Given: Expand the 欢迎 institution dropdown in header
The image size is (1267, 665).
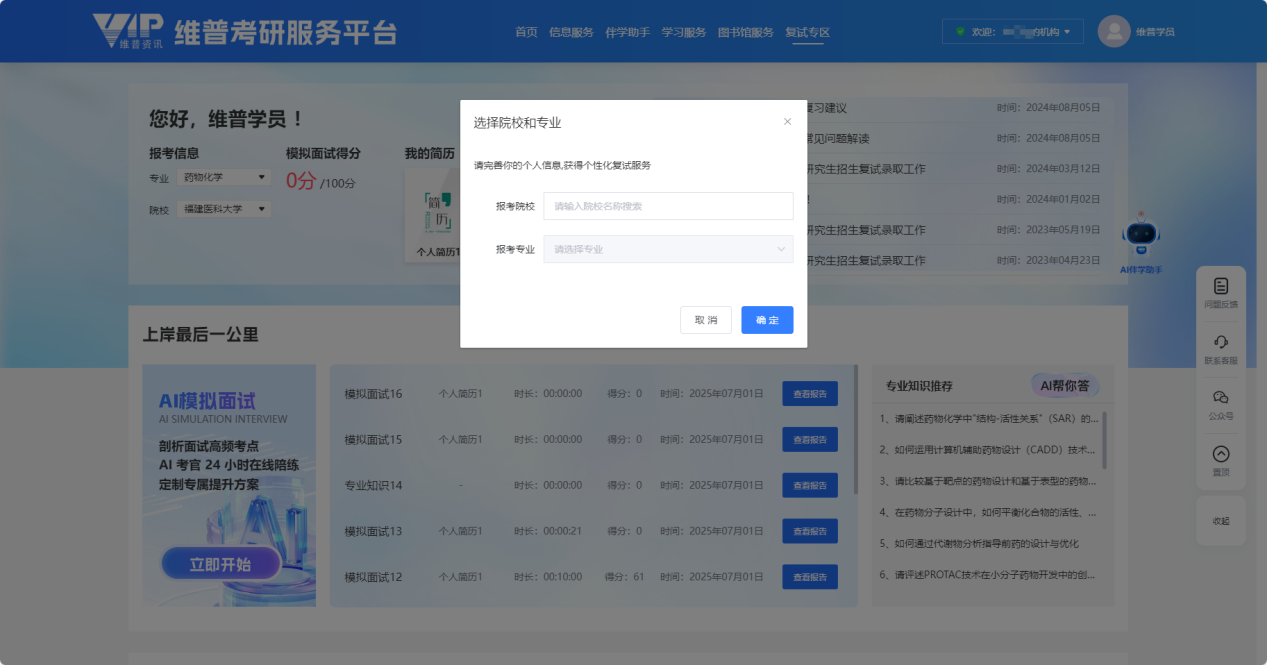Looking at the screenshot, I should click(x=1012, y=32).
